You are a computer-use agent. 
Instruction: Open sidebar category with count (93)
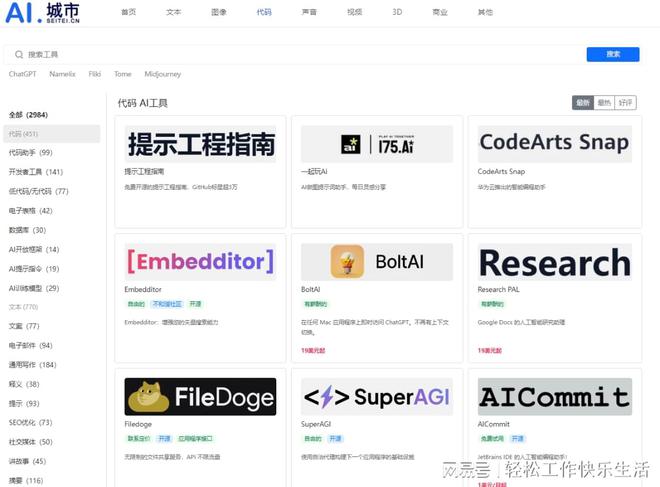[x=24, y=403]
